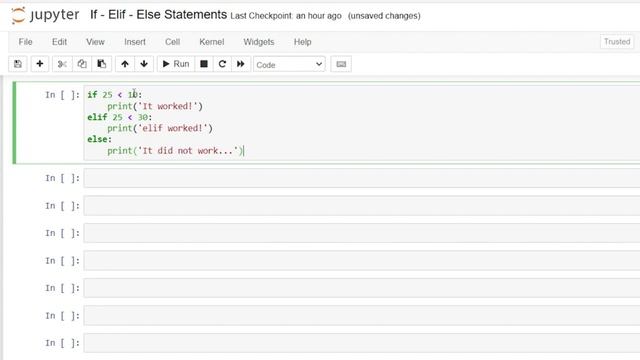Image resolution: width=640 pixels, height=360 pixels.
Task: Click the Jupyter logo
Action: click(45, 15)
